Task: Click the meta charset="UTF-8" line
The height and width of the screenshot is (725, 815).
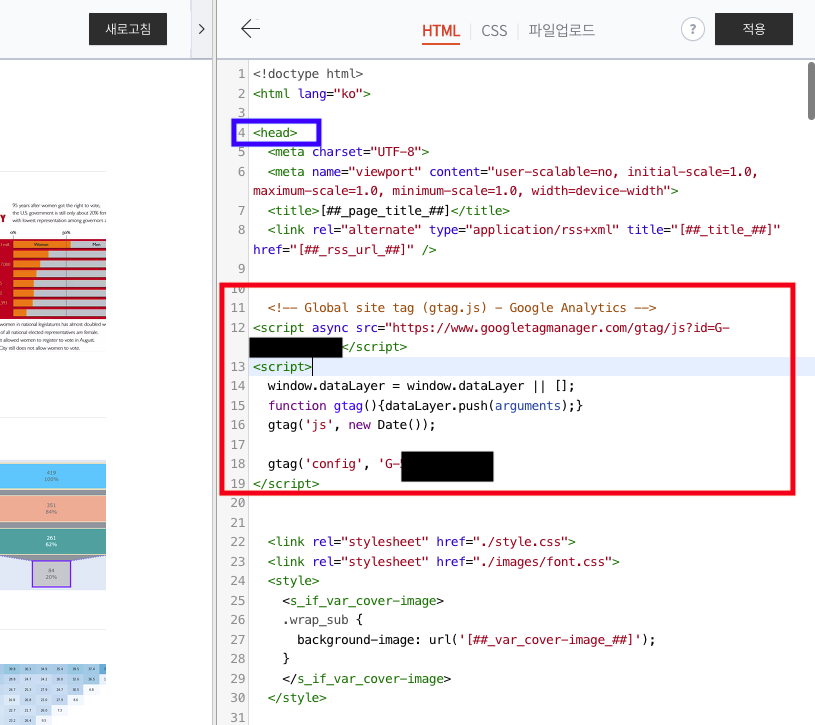Action: tap(348, 152)
